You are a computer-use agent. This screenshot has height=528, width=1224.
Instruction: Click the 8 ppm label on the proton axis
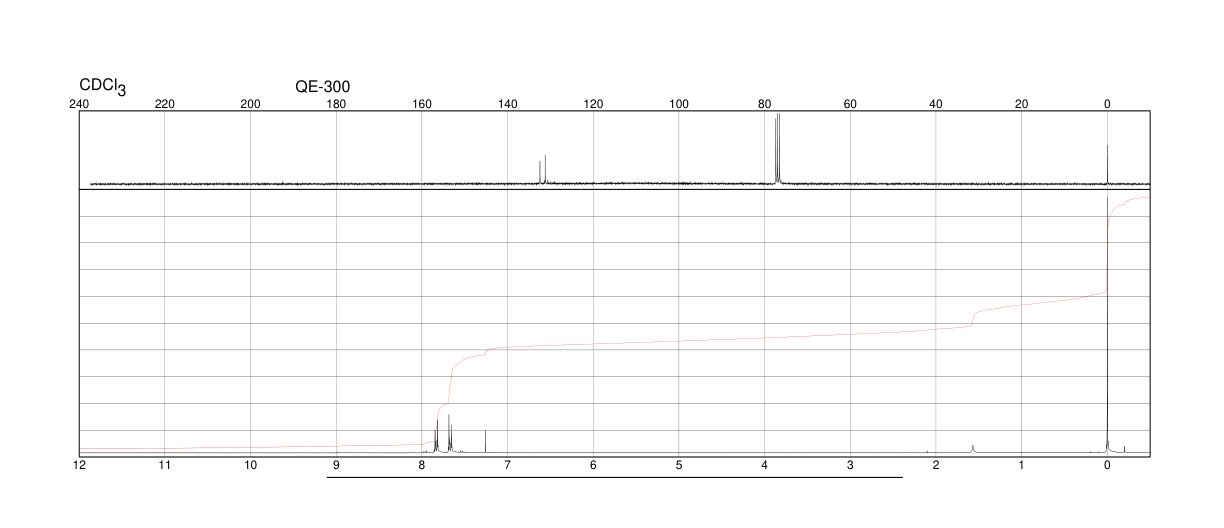click(x=422, y=466)
